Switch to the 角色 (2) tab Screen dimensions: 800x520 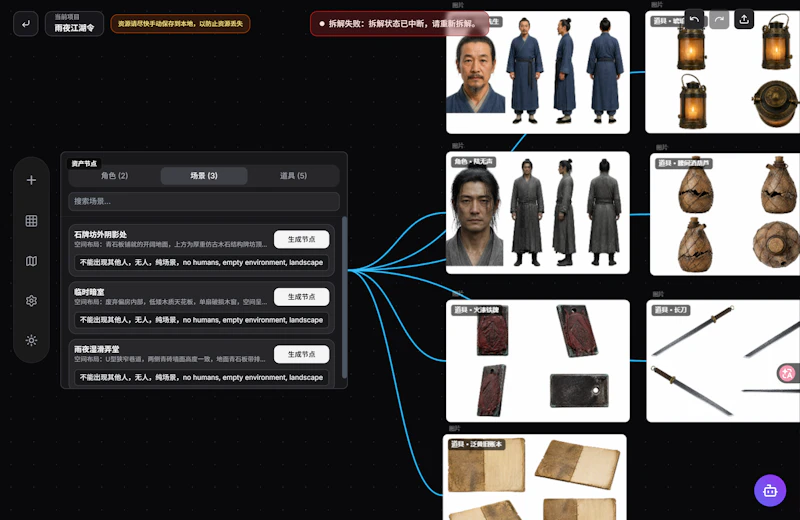coord(115,176)
